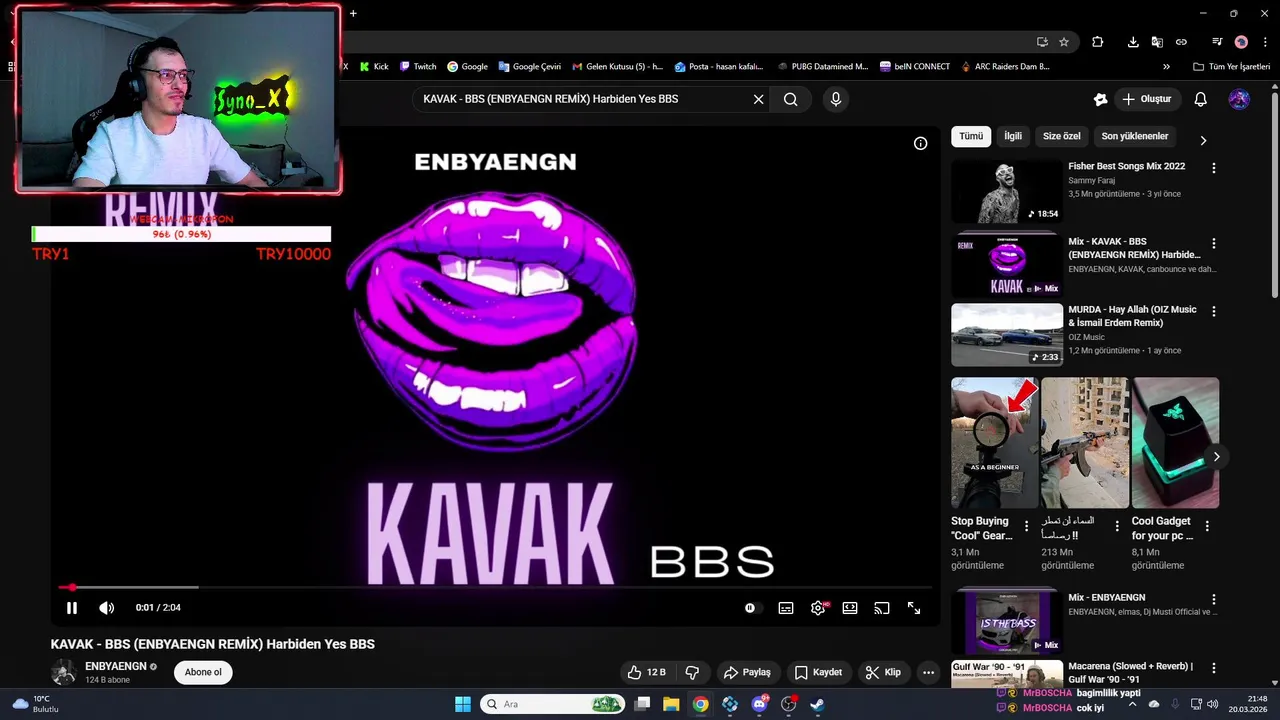Click Paylaş to share video
The height and width of the screenshot is (720, 1280).
pos(748,672)
